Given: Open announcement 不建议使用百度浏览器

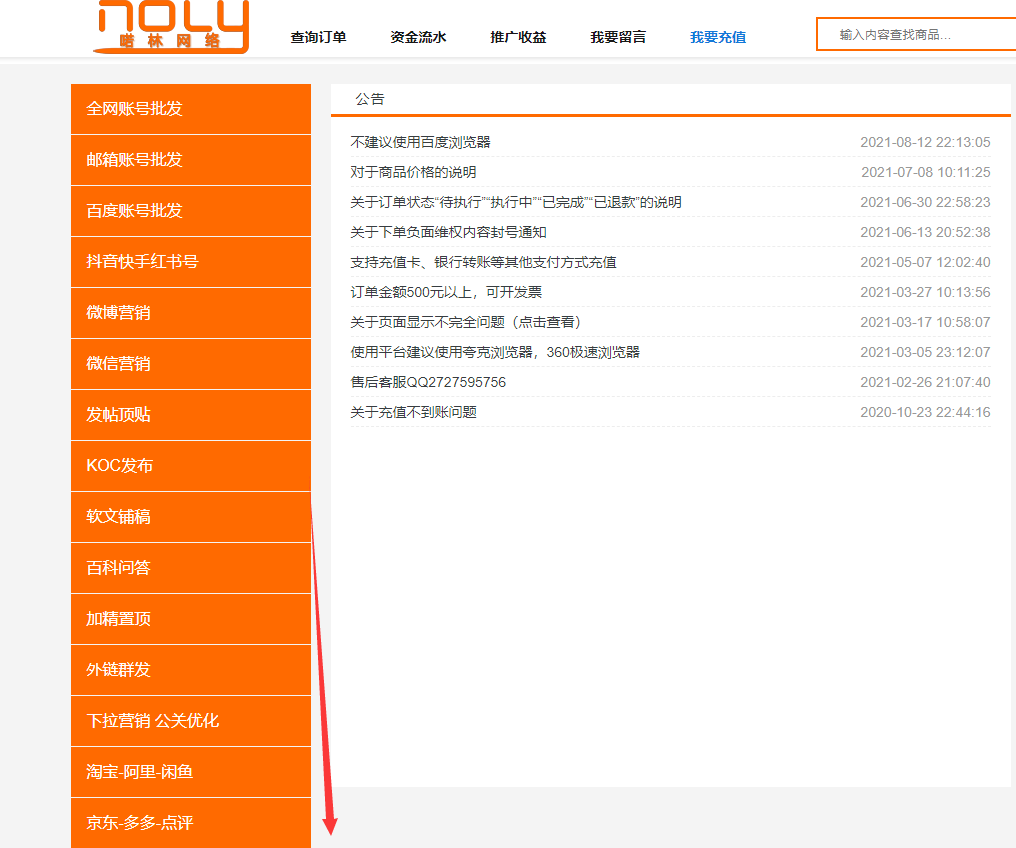Looking at the screenshot, I should point(420,142).
